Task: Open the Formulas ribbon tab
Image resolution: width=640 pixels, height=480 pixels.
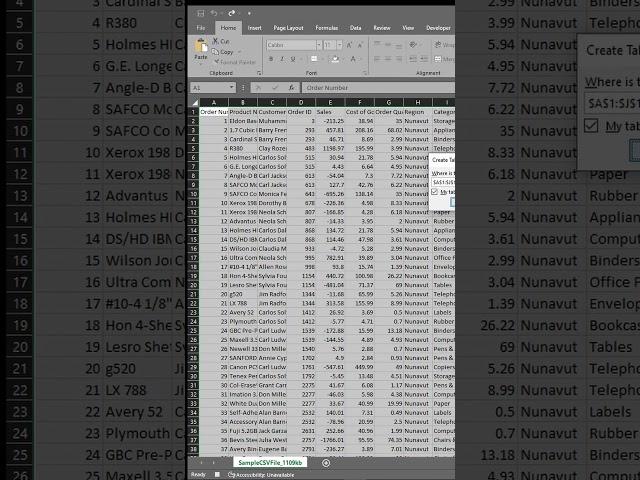Action: pyautogui.click(x=327, y=28)
